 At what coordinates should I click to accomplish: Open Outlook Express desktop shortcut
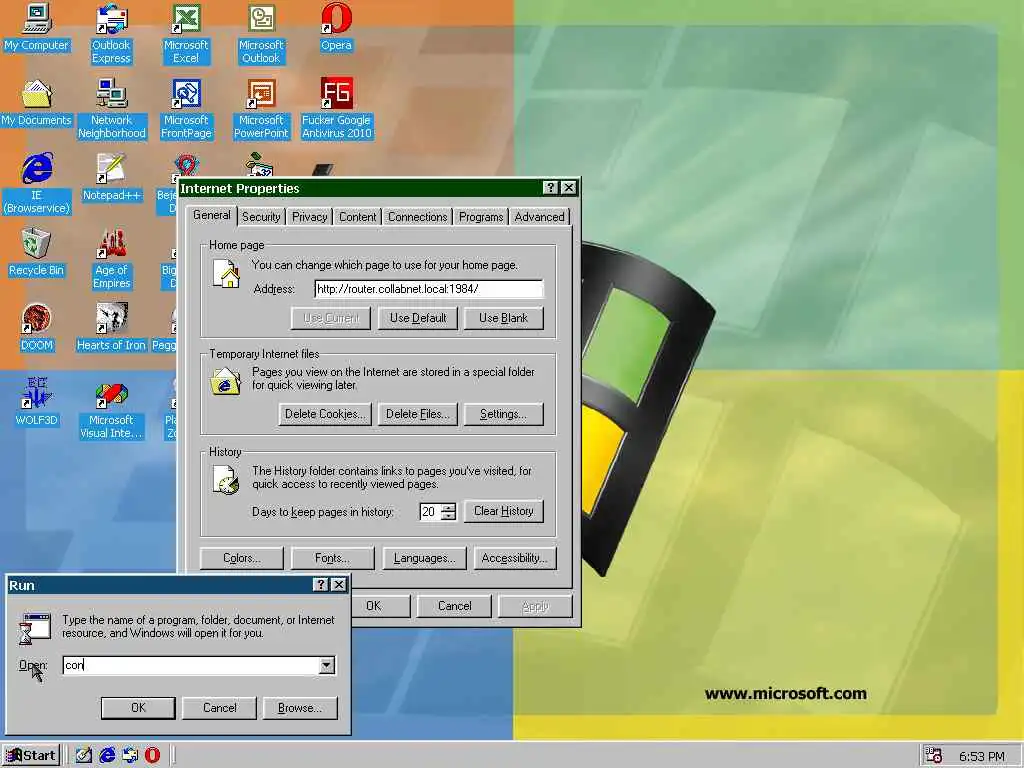pos(111,34)
